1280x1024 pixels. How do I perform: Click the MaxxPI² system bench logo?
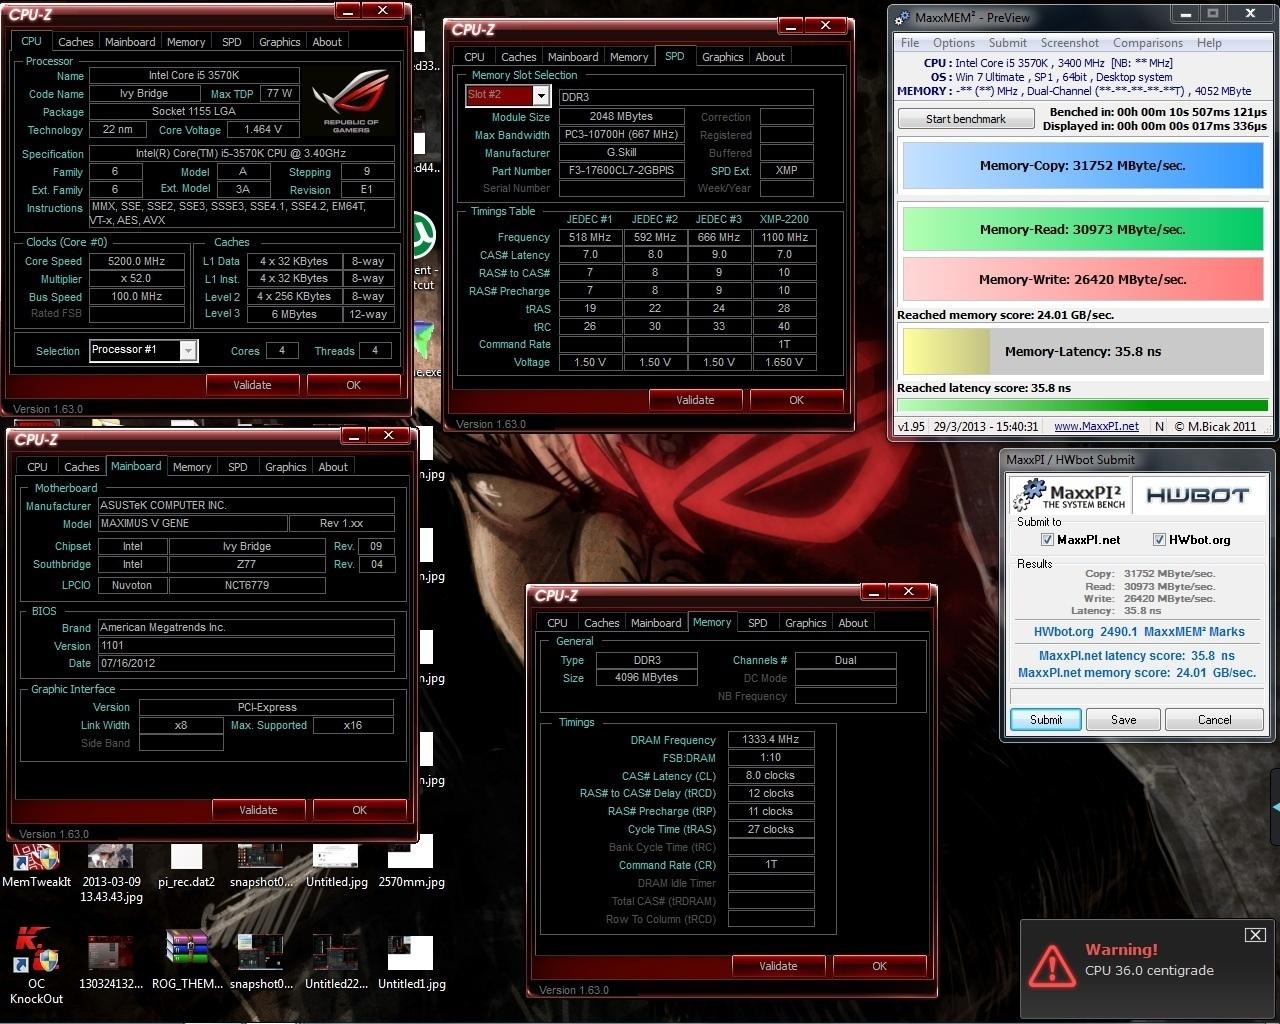tap(1069, 495)
